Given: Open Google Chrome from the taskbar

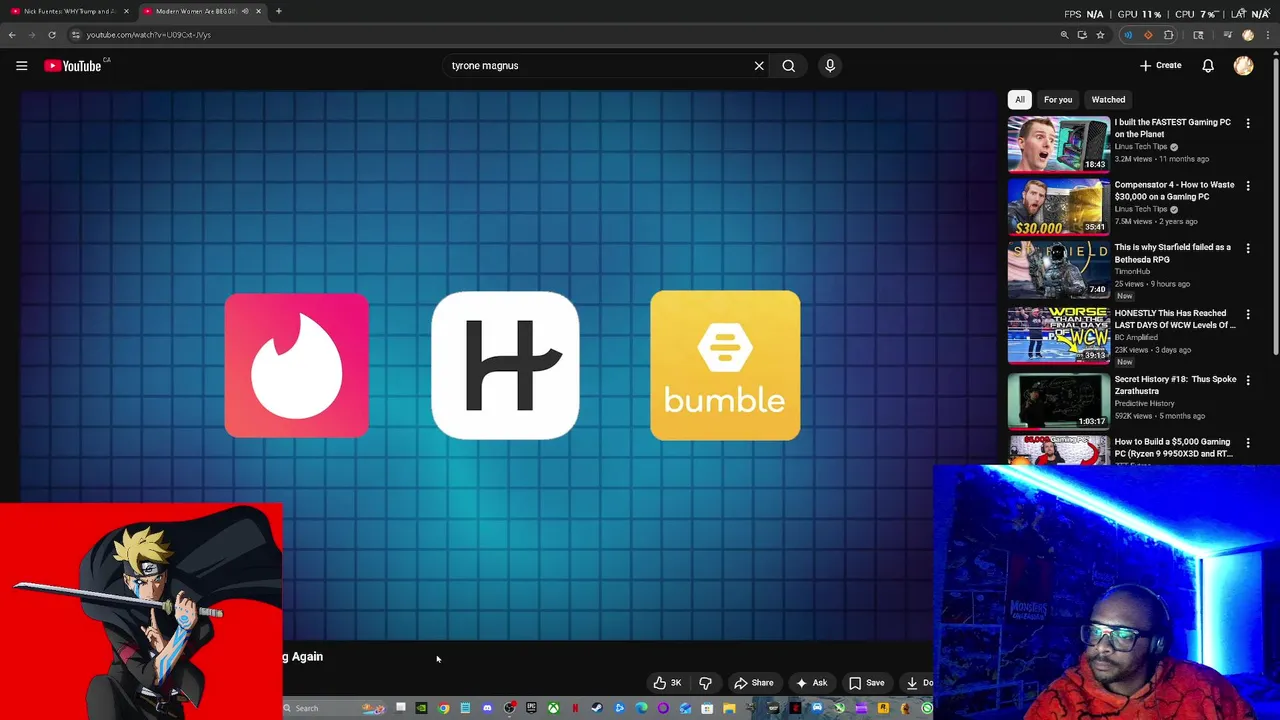Looking at the screenshot, I should tap(444, 708).
